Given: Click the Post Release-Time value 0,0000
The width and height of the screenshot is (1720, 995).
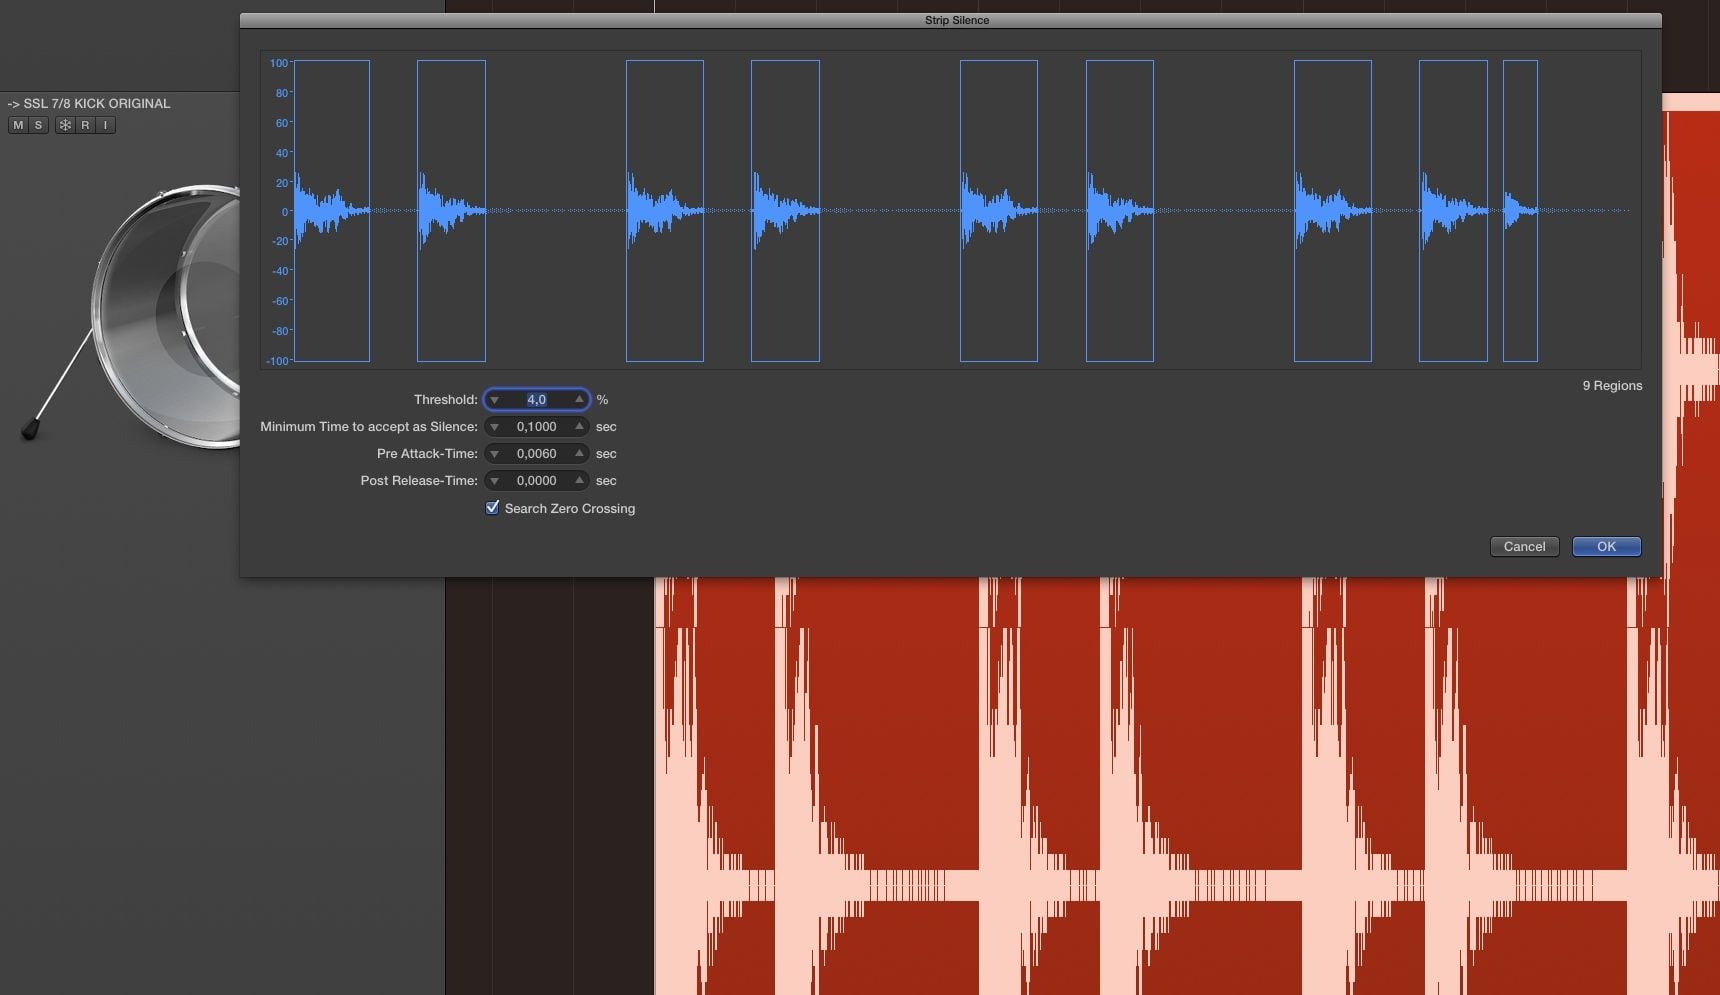Looking at the screenshot, I should 537,481.
